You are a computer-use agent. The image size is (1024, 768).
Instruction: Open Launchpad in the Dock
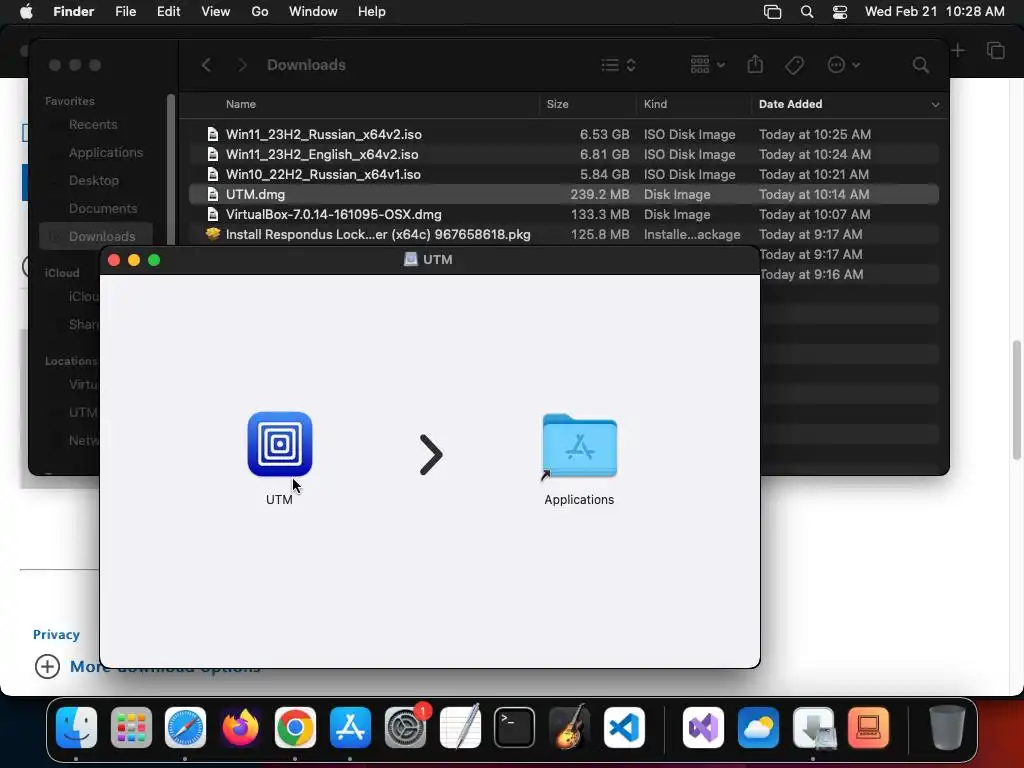[x=131, y=728]
